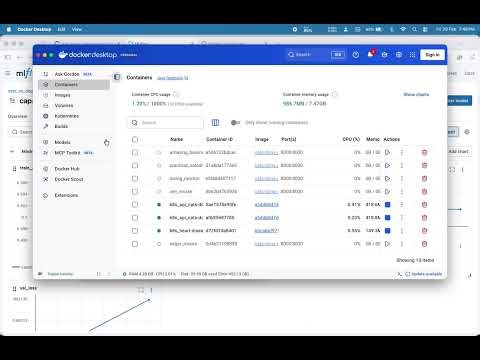The height and width of the screenshot is (360, 480).
Task: Open Docker Hub in the sidebar
Action: point(67,169)
